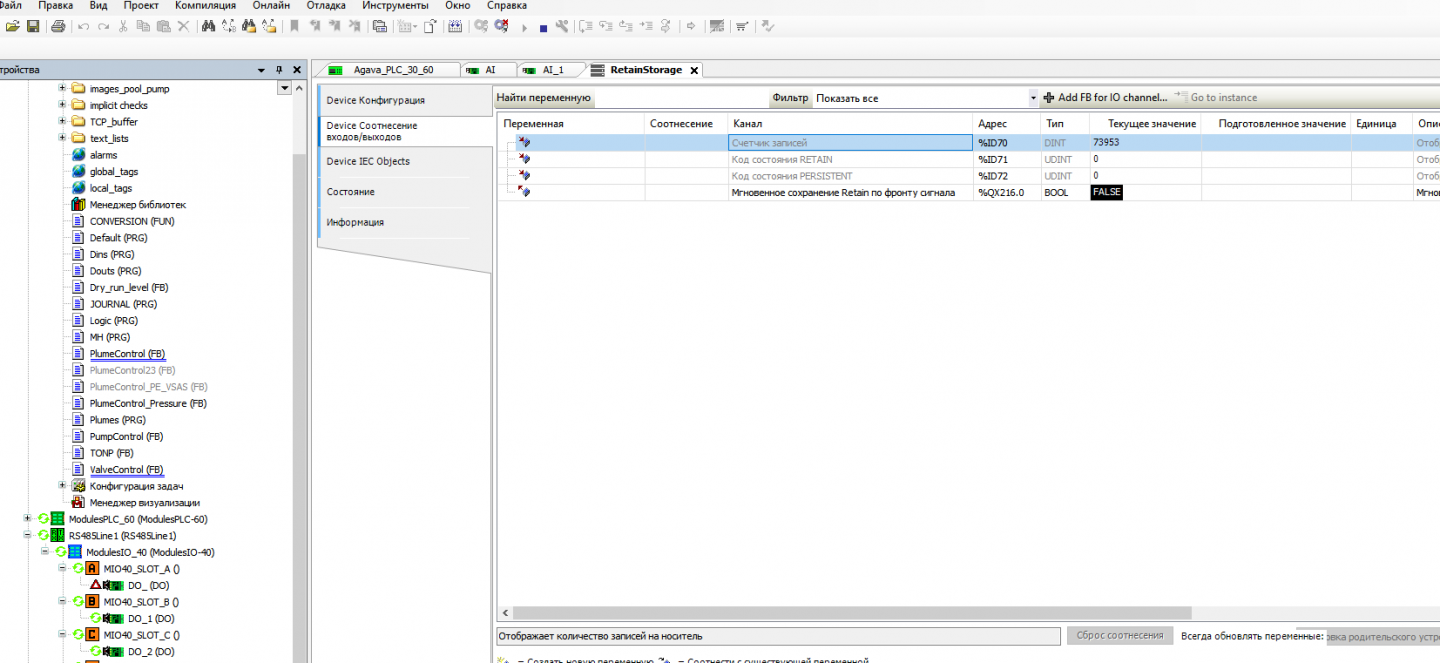Click the Stop blue square icon
Image resolution: width=1440 pixels, height=663 pixels.
(x=543, y=28)
